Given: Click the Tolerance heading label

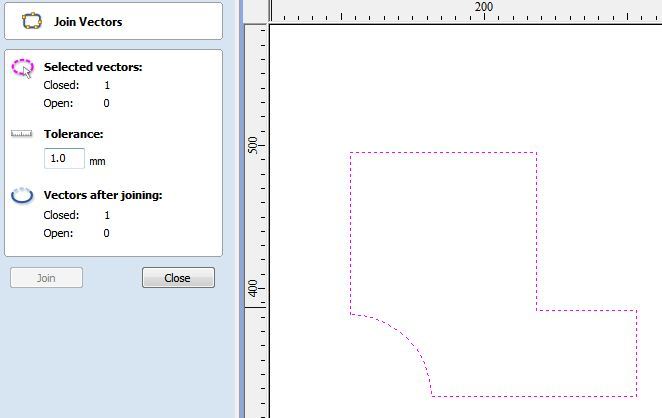Looking at the screenshot, I should pyautogui.click(x=73, y=134).
